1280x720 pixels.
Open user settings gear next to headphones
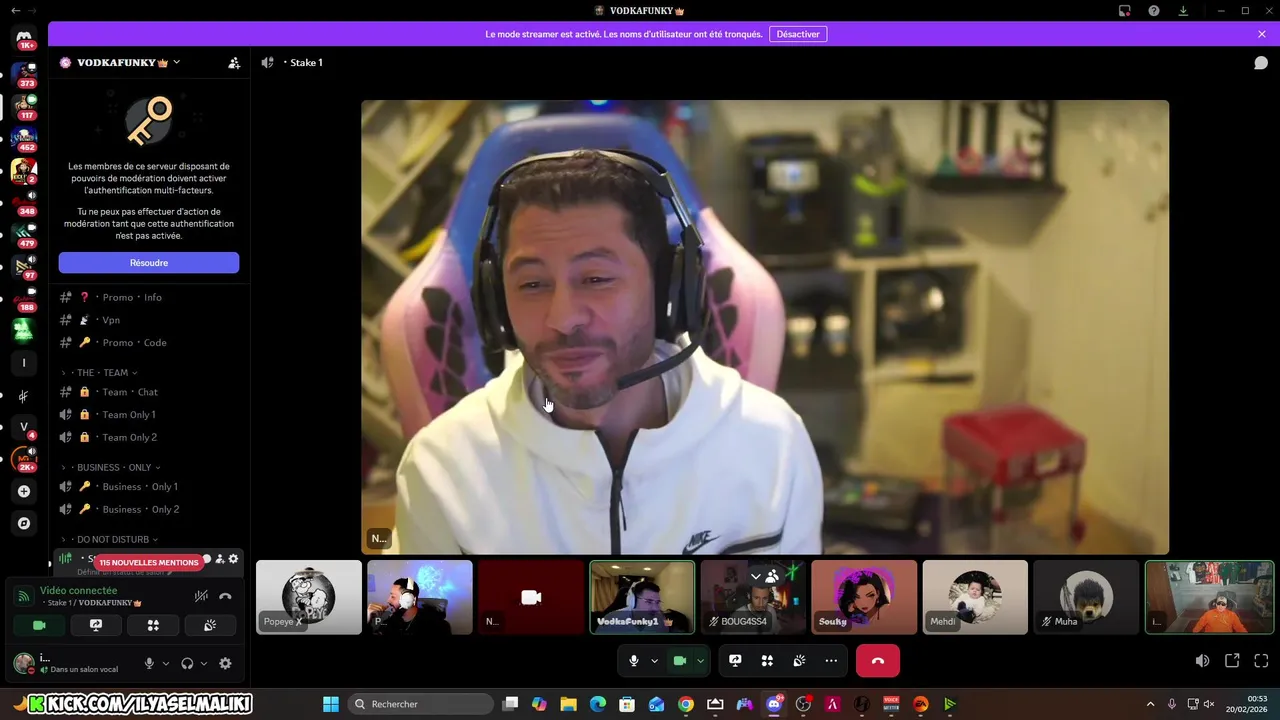[225, 663]
